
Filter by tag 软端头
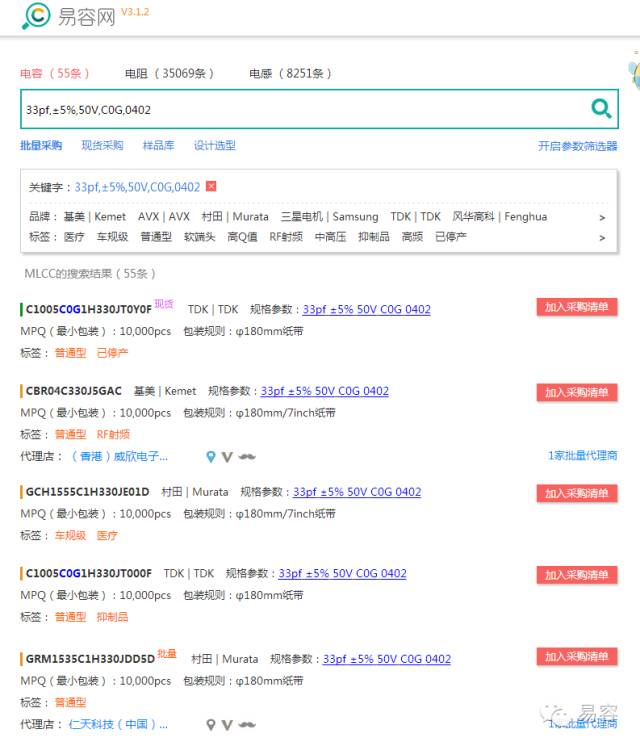click(199, 236)
